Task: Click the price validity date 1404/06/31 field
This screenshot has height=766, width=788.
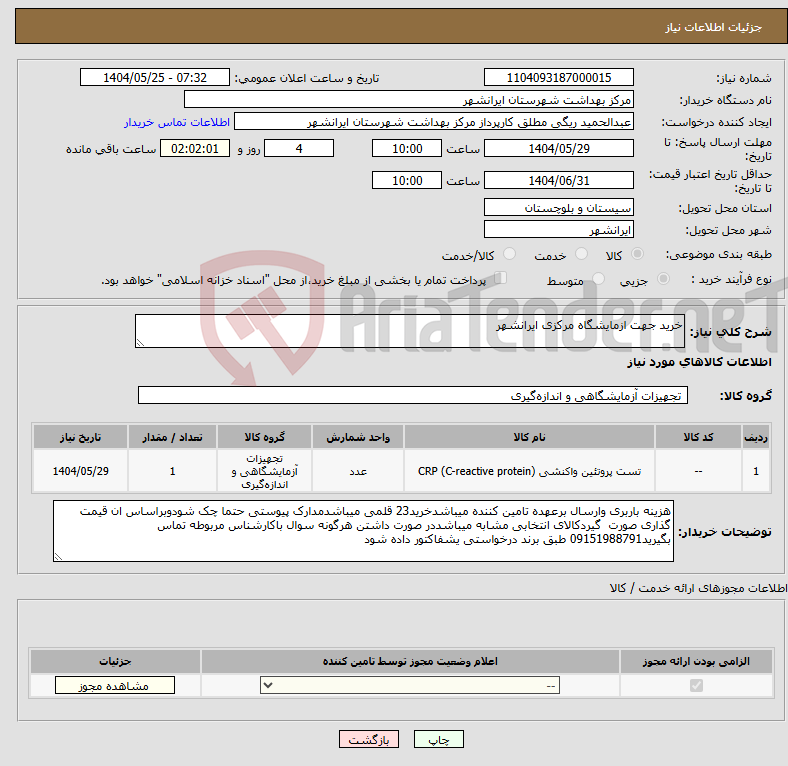Action: 558,180
